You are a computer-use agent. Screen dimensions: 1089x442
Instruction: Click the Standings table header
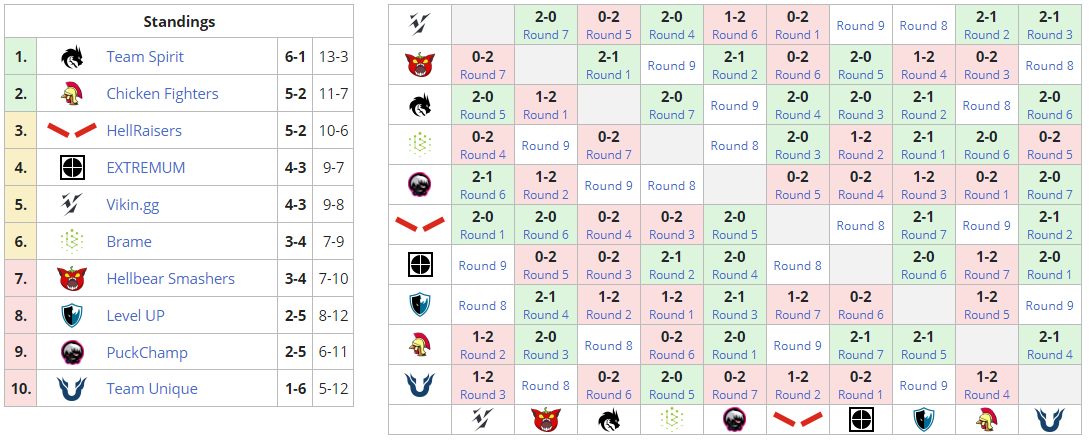179,21
